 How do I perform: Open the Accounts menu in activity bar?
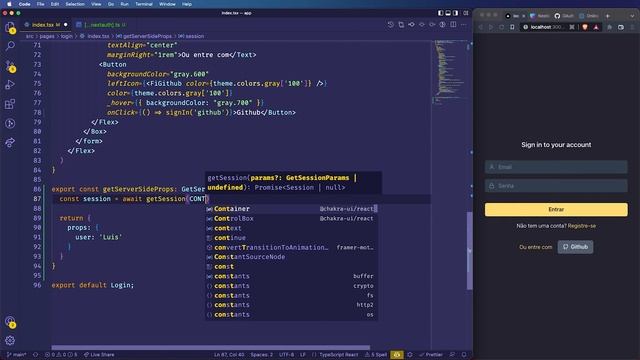click(10, 322)
